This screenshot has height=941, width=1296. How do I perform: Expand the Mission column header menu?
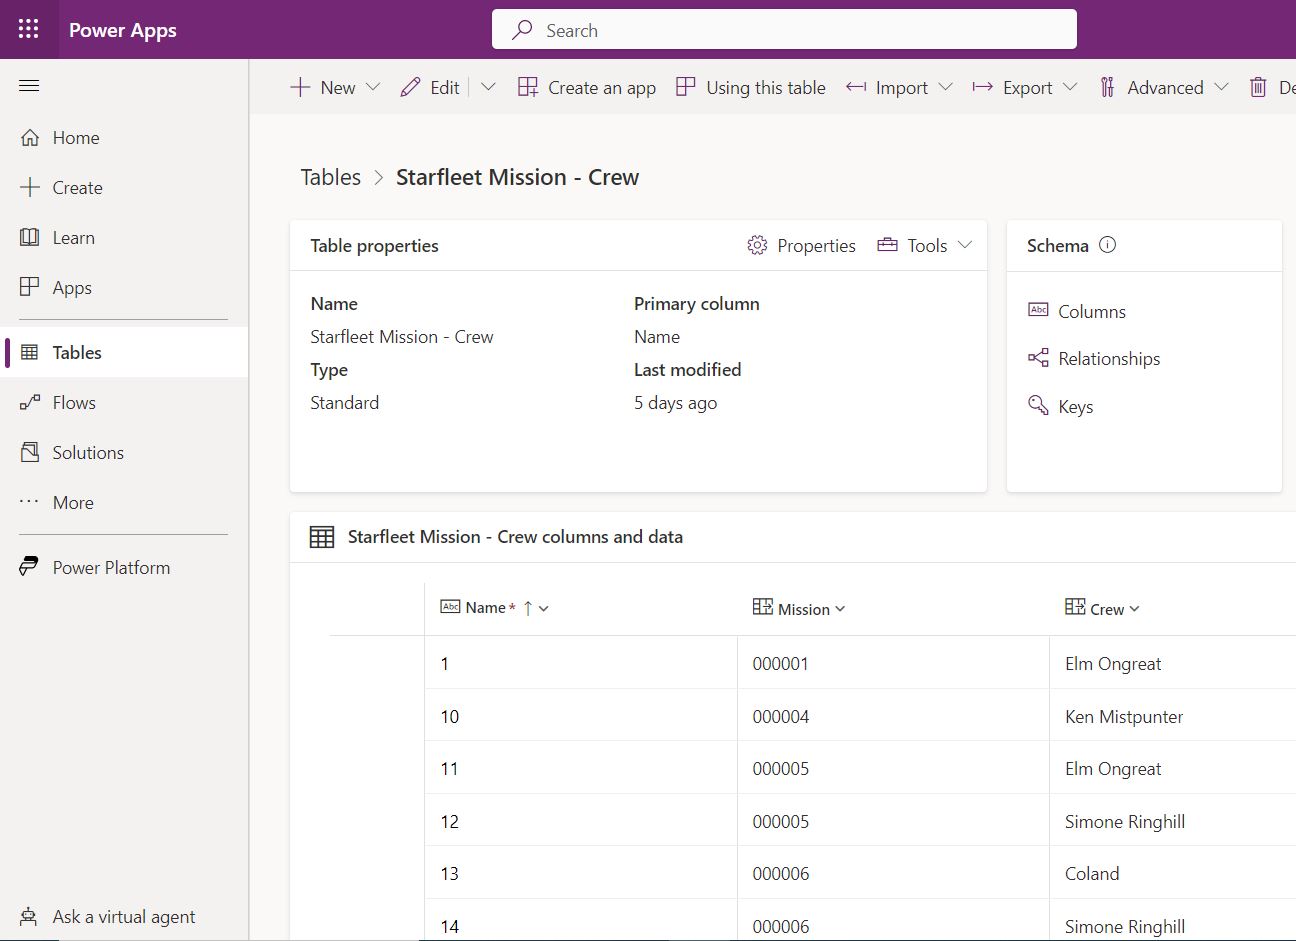tap(840, 609)
